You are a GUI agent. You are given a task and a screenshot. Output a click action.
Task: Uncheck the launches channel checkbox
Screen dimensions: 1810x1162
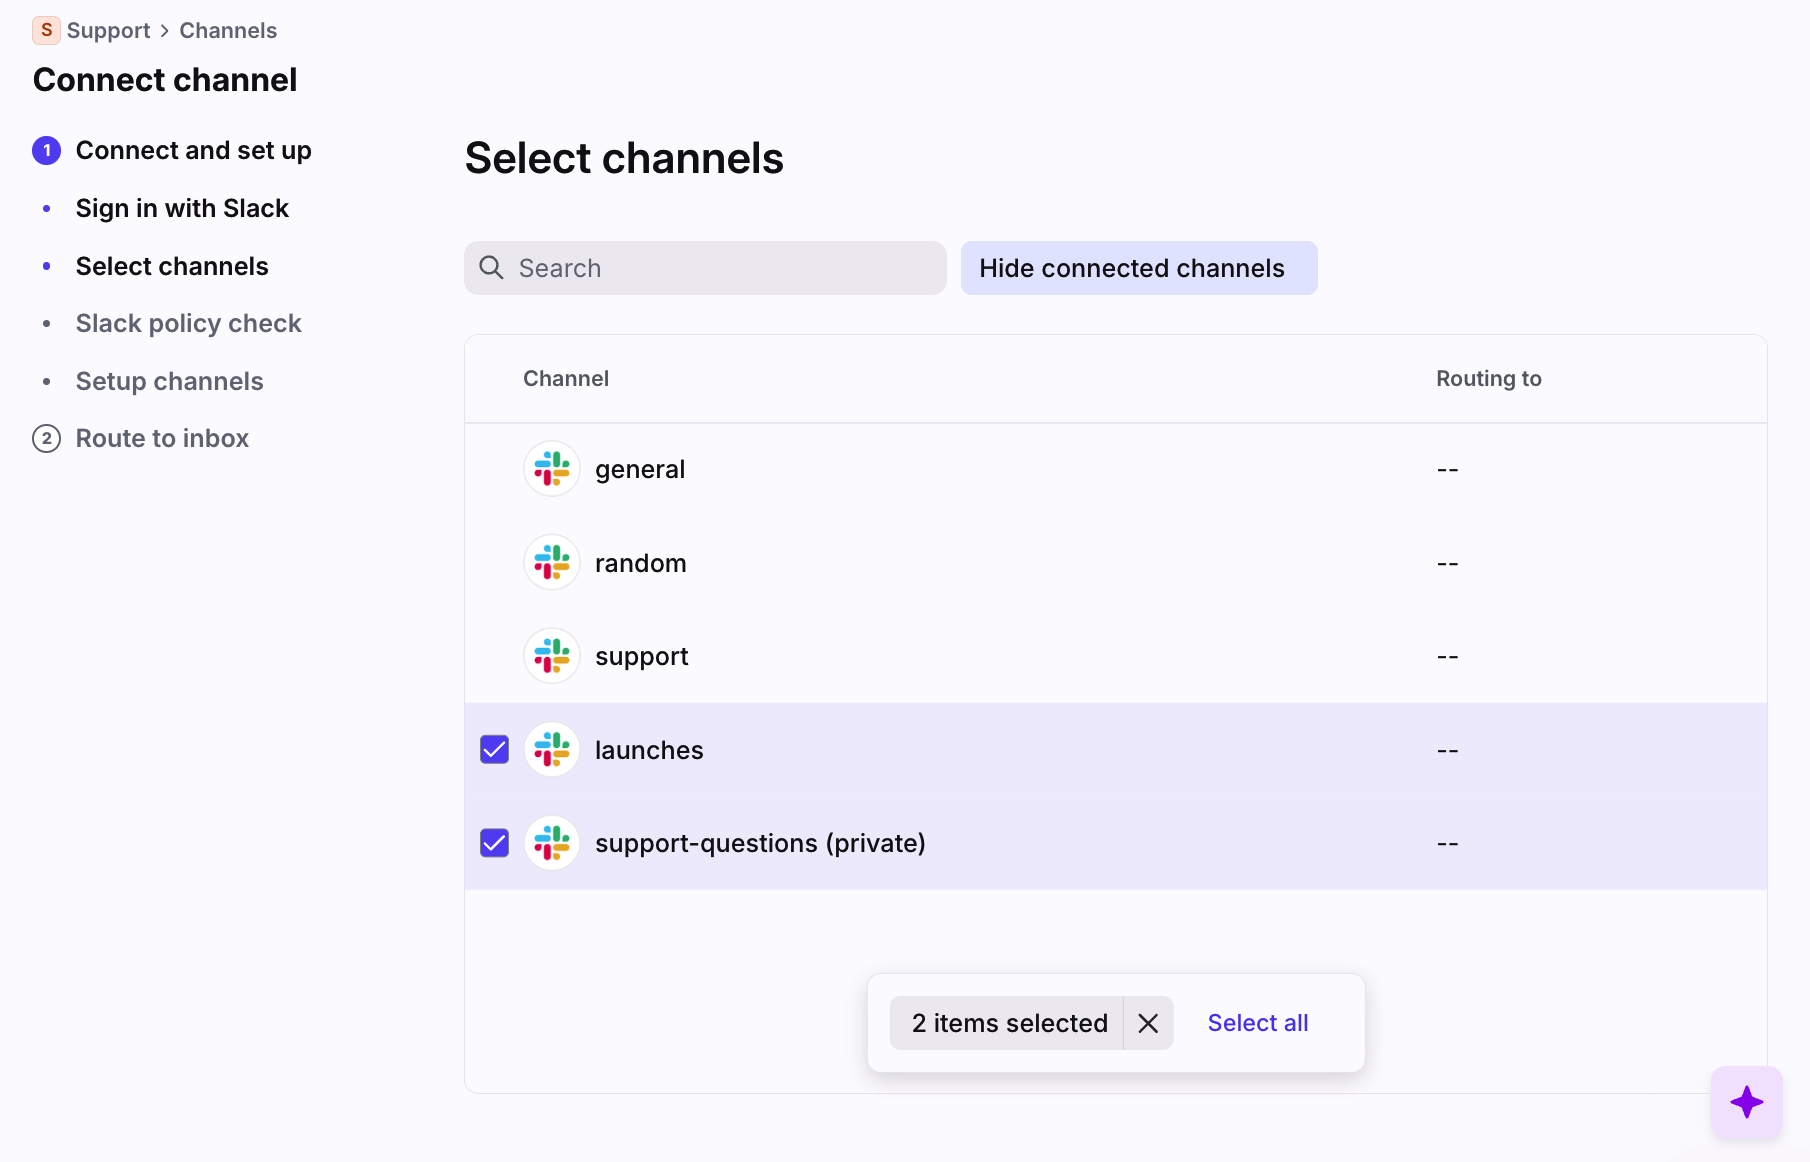click(x=495, y=750)
